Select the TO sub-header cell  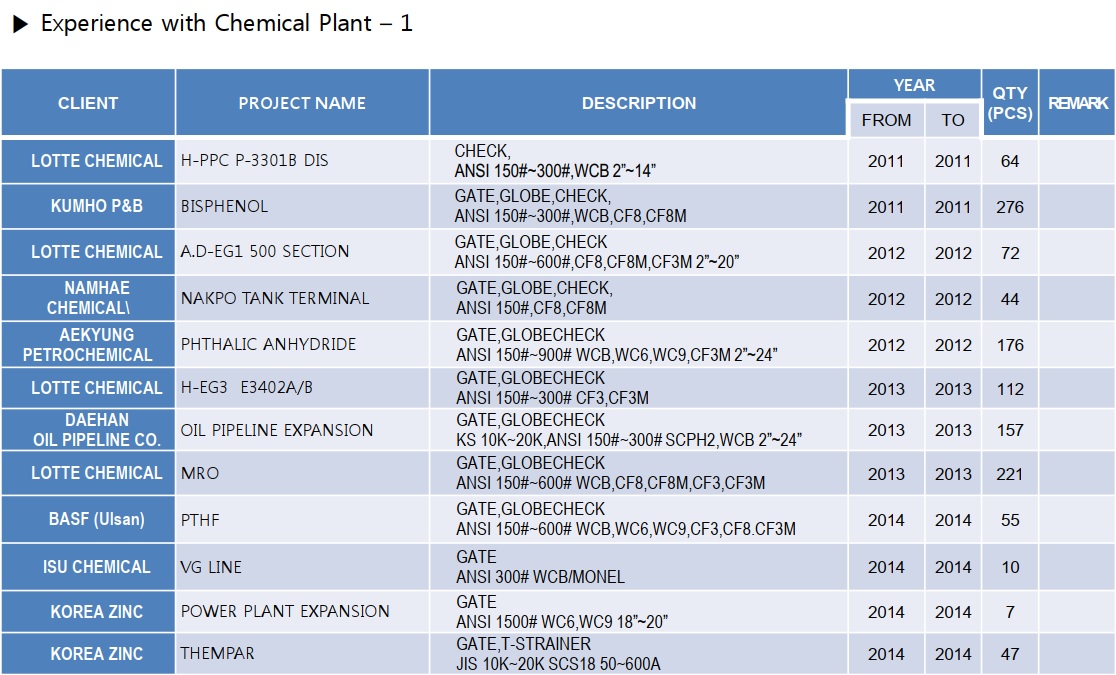pyautogui.click(x=953, y=120)
